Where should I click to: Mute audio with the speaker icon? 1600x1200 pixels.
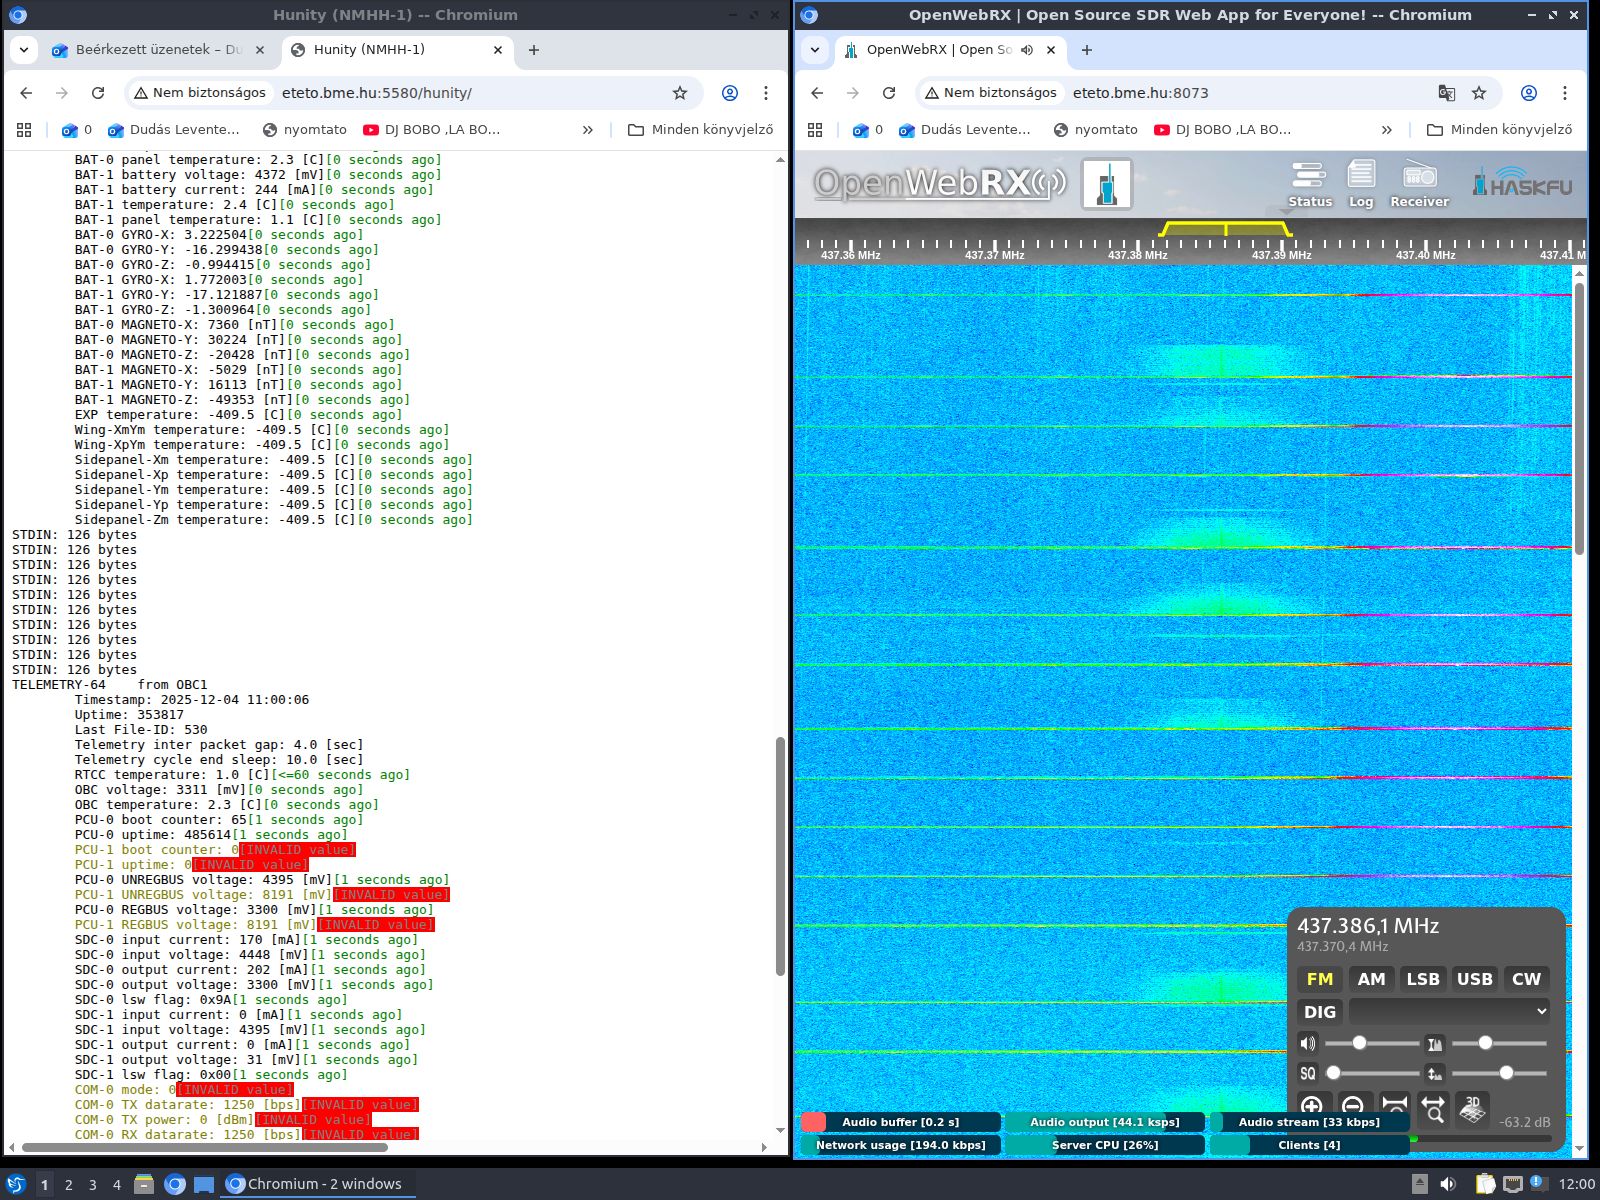(x=1308, y=1043)
